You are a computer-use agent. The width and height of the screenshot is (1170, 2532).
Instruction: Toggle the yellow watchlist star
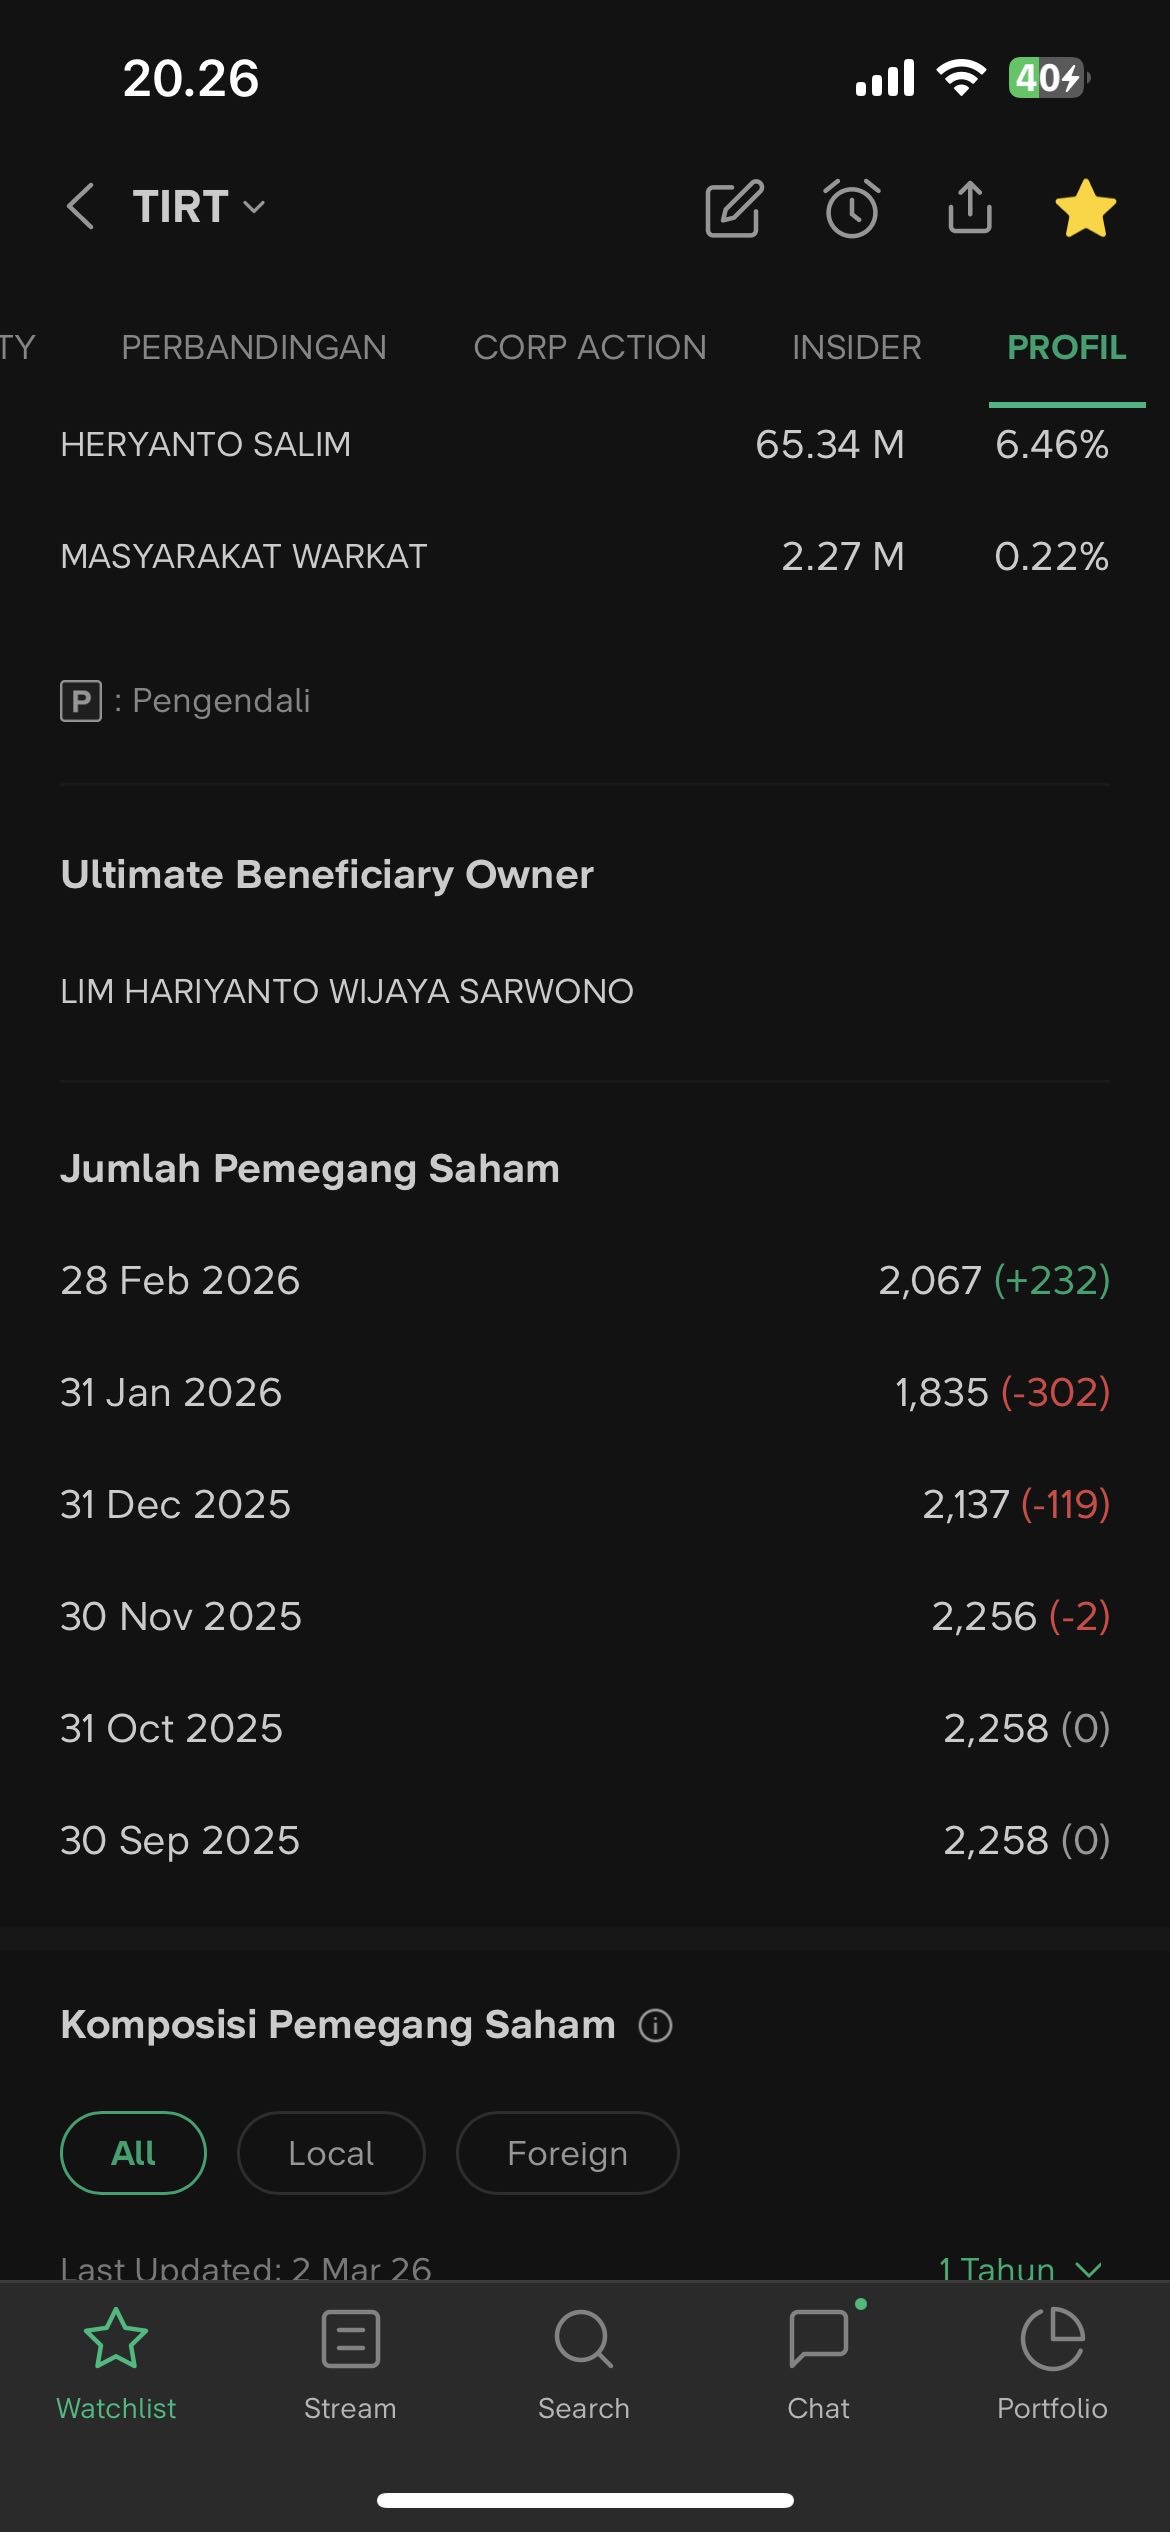tap(1085, 208)
